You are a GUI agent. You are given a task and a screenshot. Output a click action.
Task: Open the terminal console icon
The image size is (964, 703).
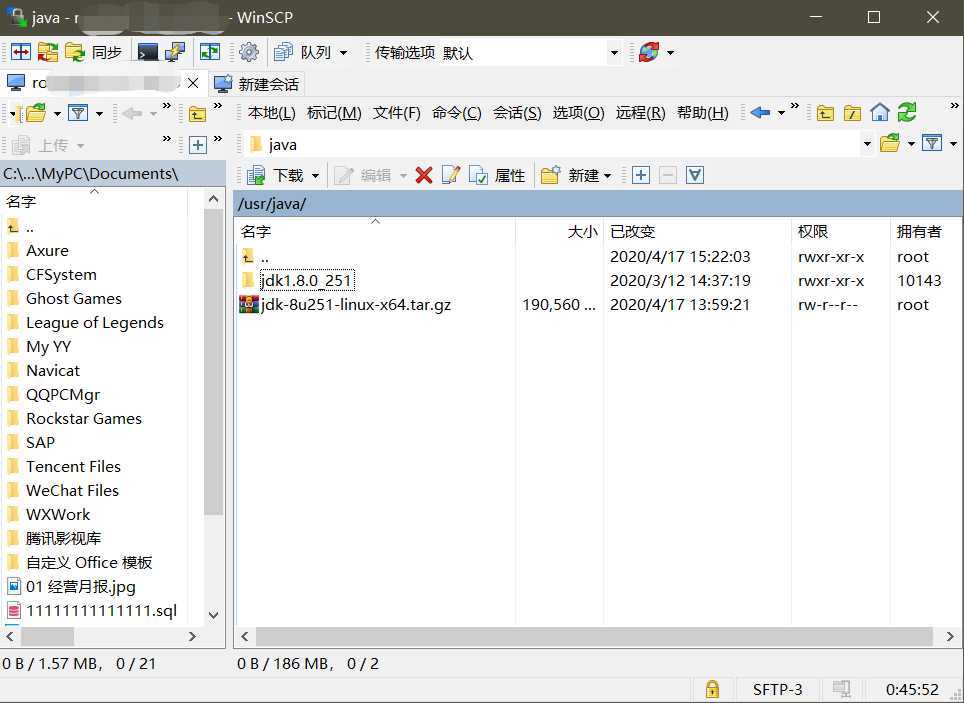[x=148, y=52]
